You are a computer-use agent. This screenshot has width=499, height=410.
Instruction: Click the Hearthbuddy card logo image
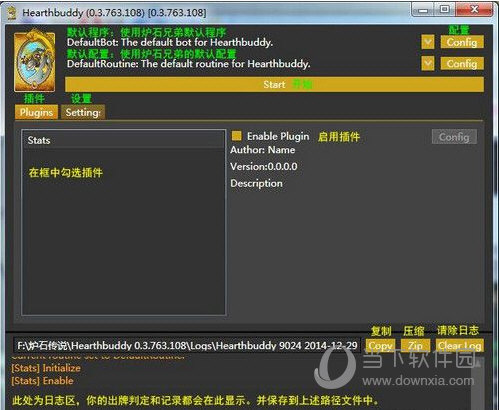[x=35, y=61]
